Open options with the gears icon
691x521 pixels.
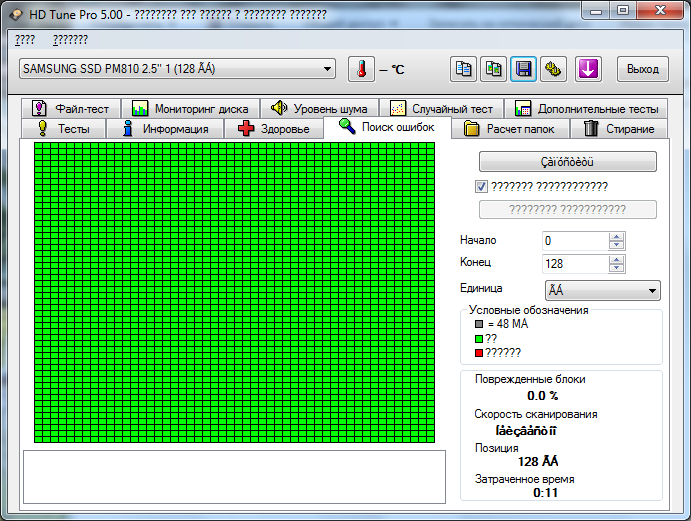554,69
